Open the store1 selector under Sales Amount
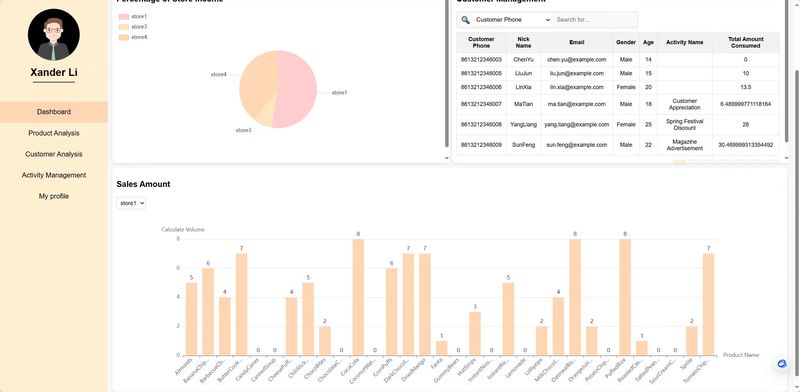 [131, 203]
